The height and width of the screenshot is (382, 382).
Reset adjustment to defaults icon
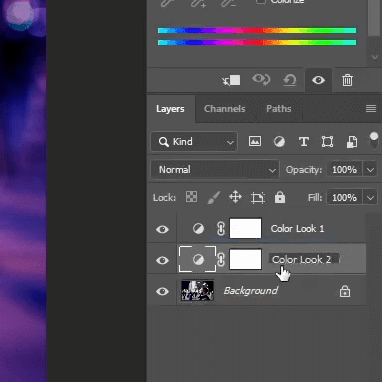[x=289, y=80]
